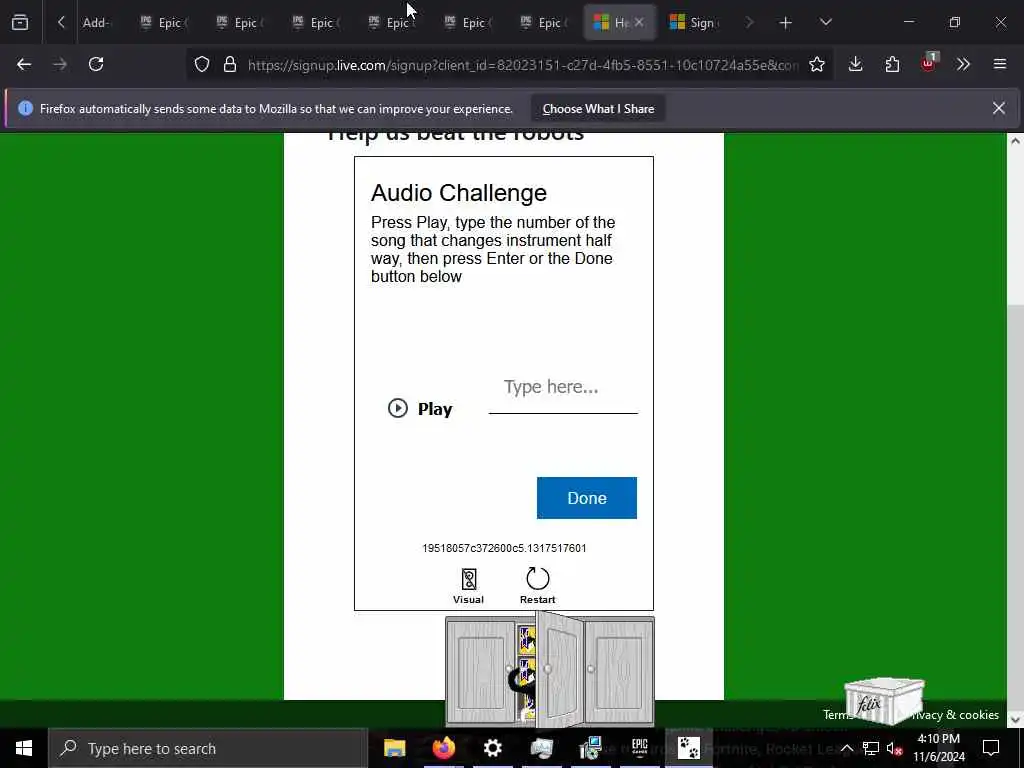The width and height of the screenshot is (1024, 768).
Task: Go back to the previous page
Action: (x=24, y=64)
